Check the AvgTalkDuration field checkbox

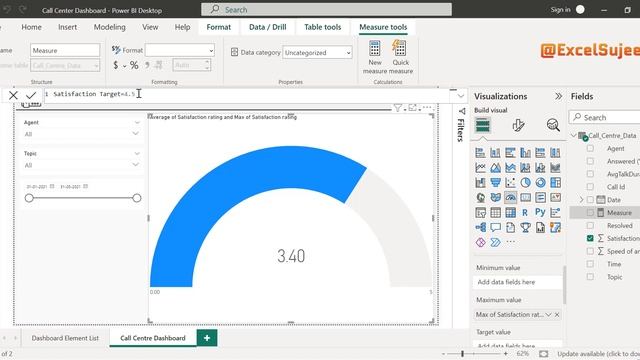pos(590,174)
